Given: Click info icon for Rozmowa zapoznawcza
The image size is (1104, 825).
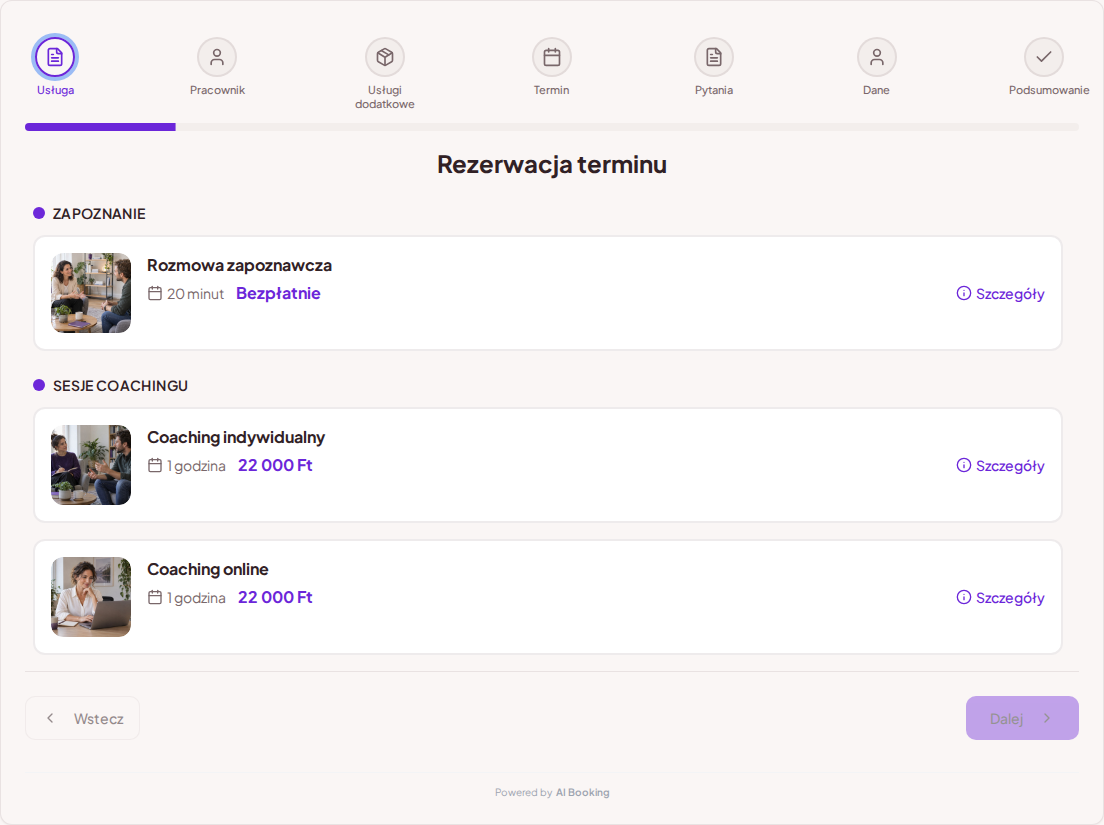Looking at the screenshot, I should pos(963,294).
